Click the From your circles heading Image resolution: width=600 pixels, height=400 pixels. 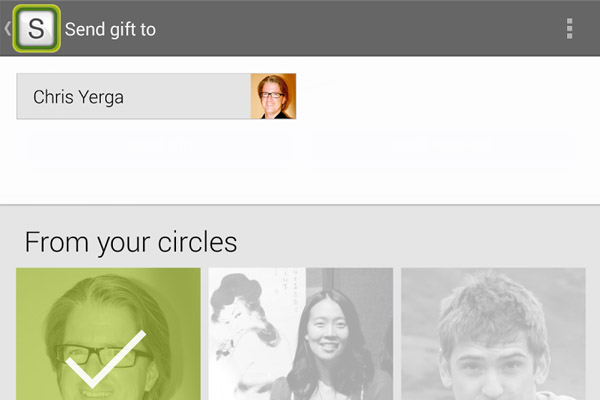pyautogui.click(x=131, y=243)
